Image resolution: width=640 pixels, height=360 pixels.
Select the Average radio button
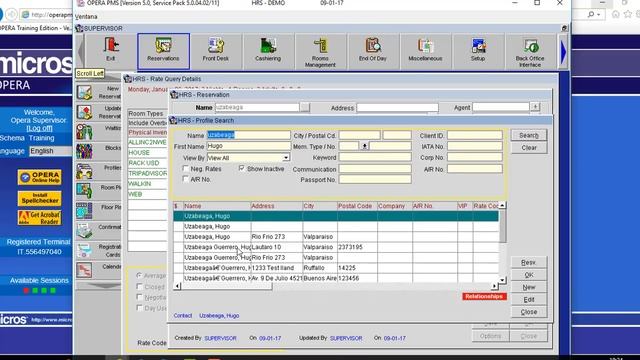point(139,276)
